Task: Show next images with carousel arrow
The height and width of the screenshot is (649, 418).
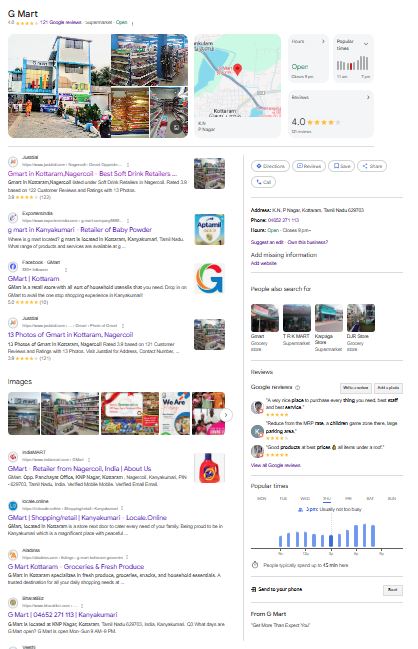Action: (226, 414)
